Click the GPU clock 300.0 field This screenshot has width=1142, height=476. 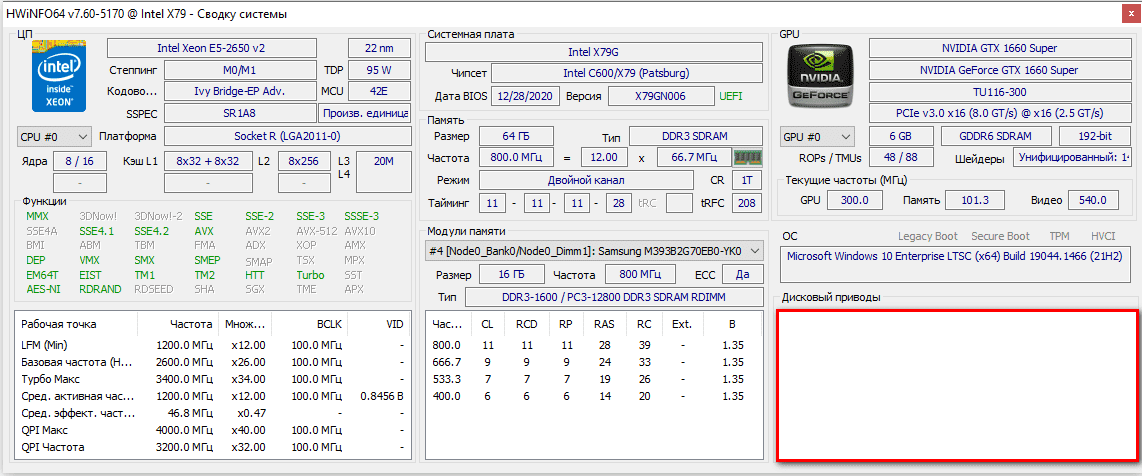tap(854, 200)
